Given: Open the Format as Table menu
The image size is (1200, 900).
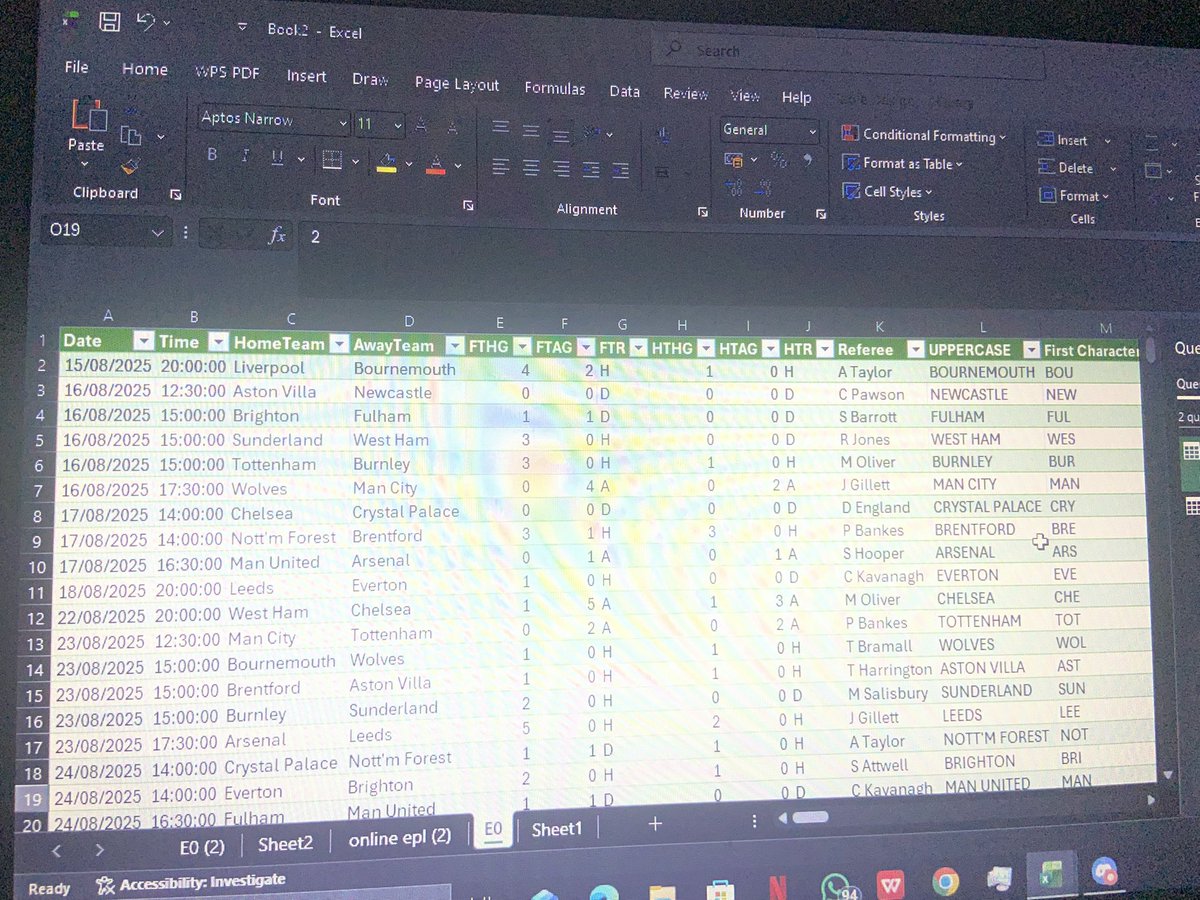Looking at the screenshot, I should click(x=902, y=163).
